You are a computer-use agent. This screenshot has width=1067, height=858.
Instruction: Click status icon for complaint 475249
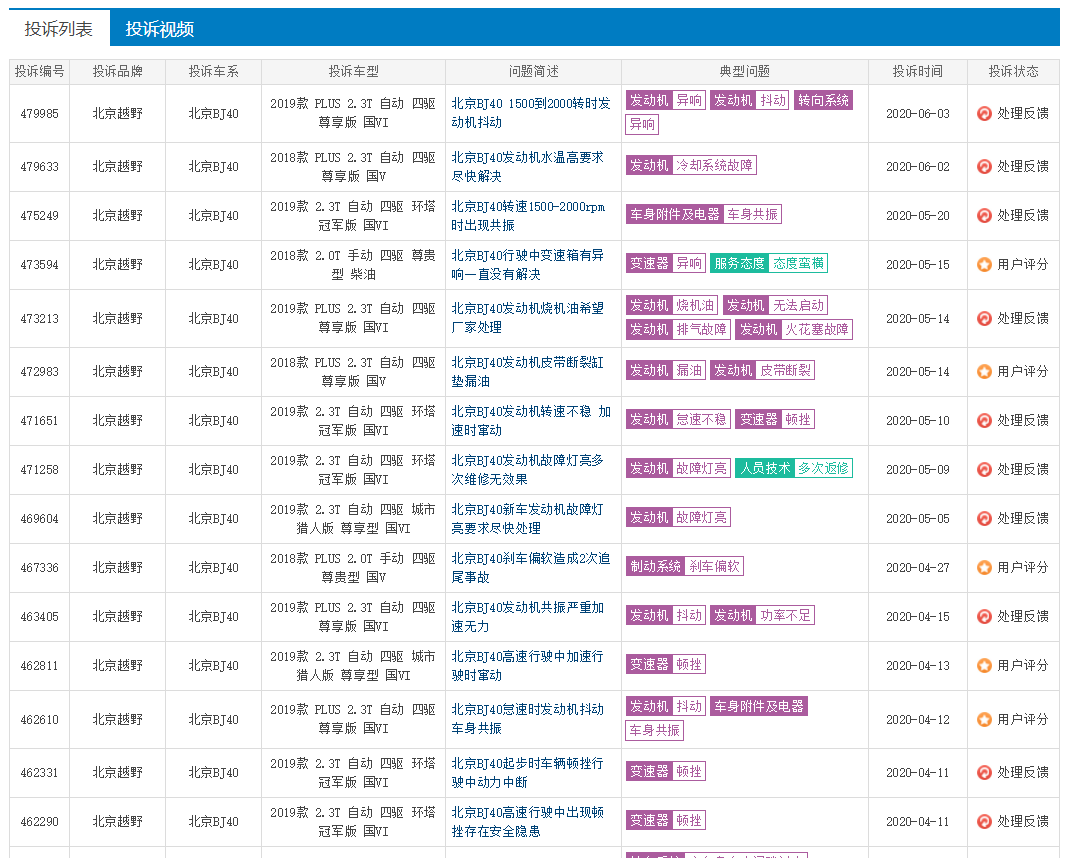tap(984, 216)
